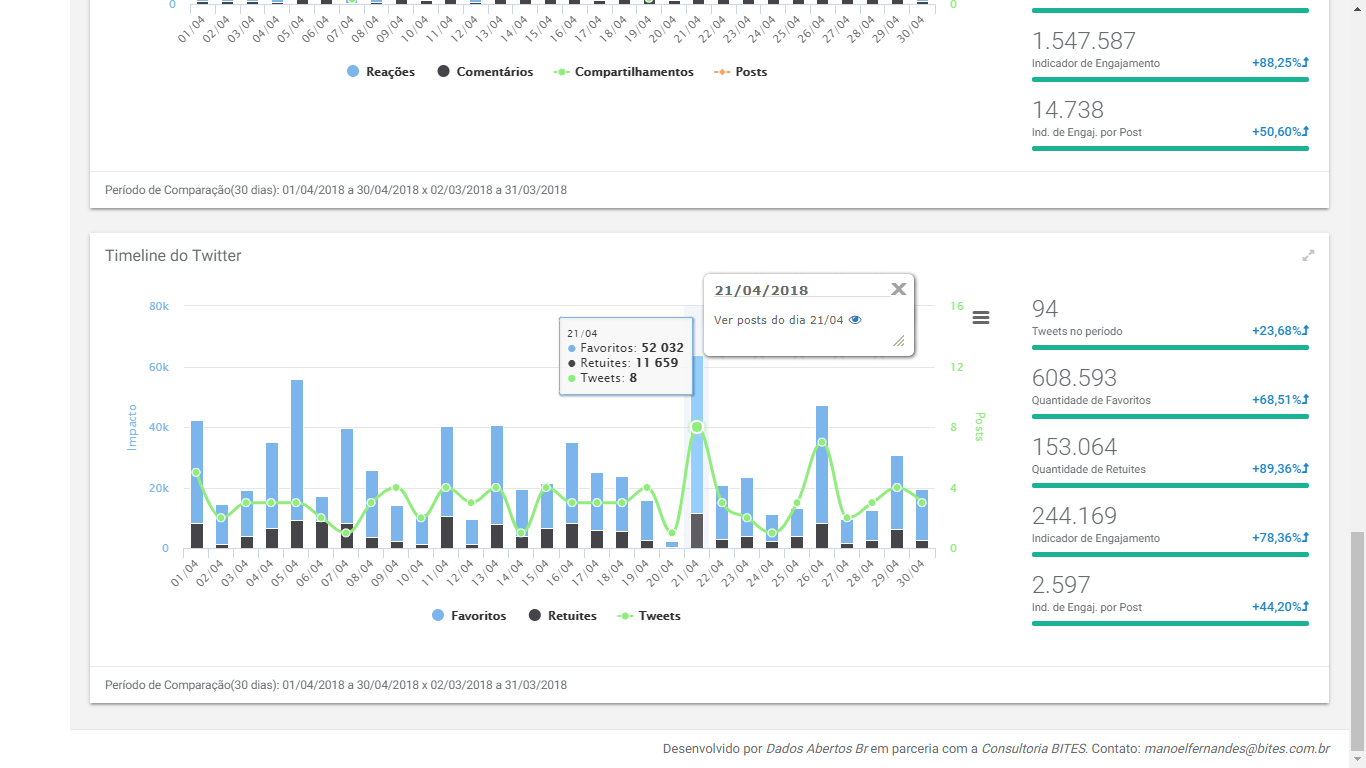Click the 26/04 tweets data point
Screen dimensions: 1366x768
coord(822,442)
